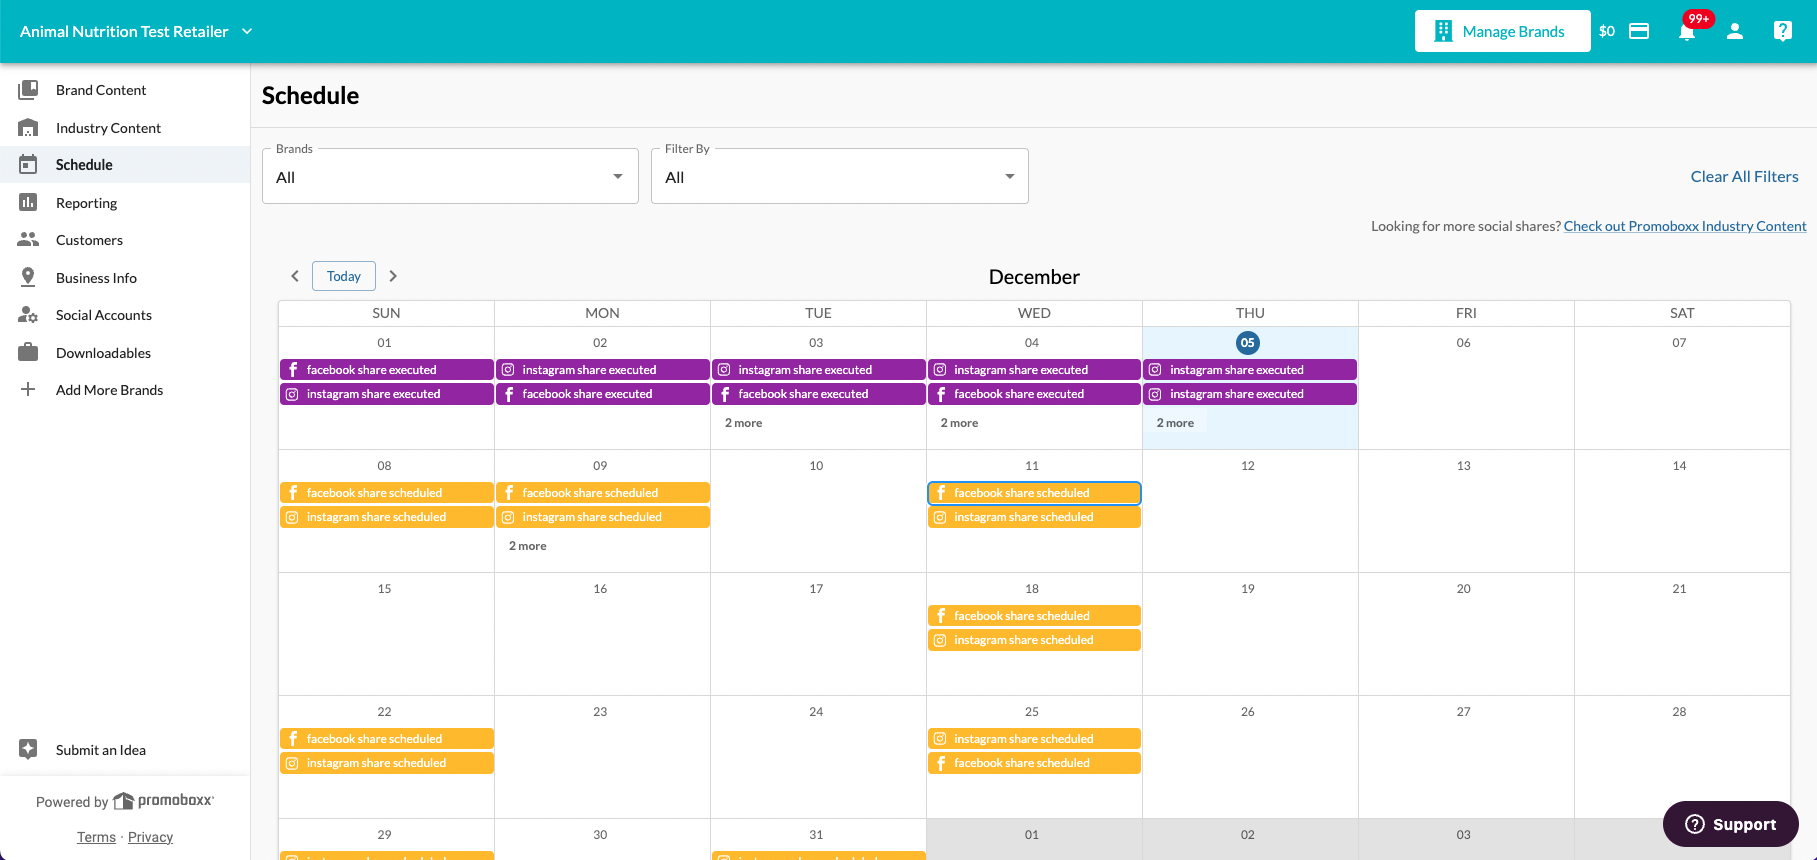Click the Manage Brands button
Viewport: 1817px width, 860px height.
(x=1502, y=31)
